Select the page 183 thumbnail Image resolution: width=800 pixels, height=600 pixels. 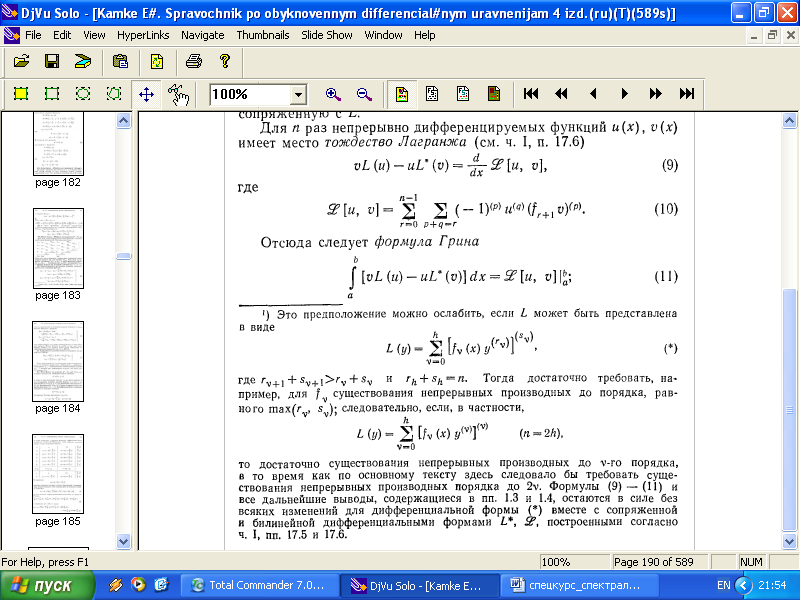58,248
